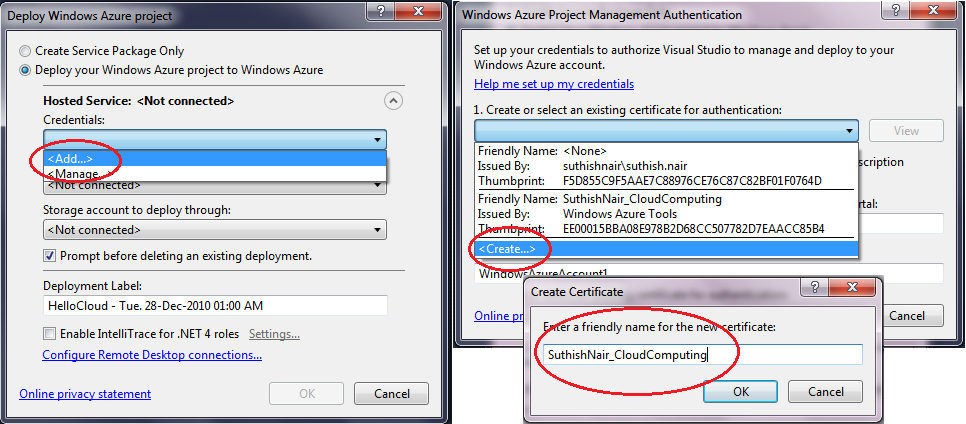The width and height of the screenshot is (966, 424).
Task: Click the Deployment Label text field
Action: [x=215, y=306]
